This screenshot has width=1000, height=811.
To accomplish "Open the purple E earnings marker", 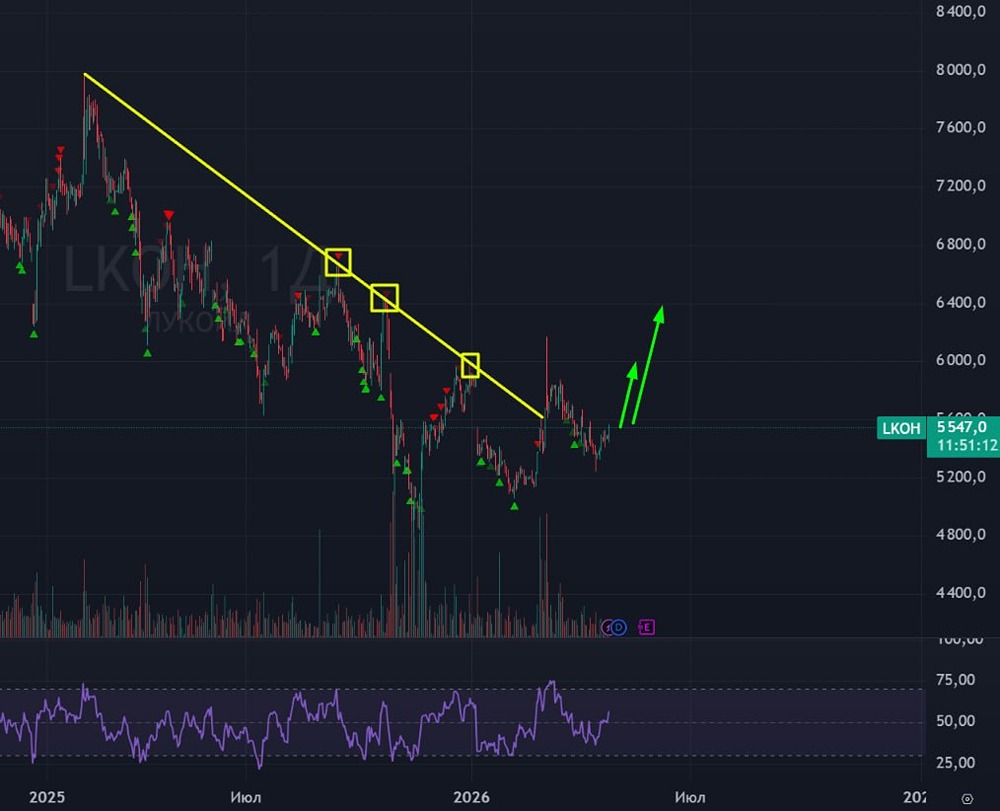I will click(646, 627).
